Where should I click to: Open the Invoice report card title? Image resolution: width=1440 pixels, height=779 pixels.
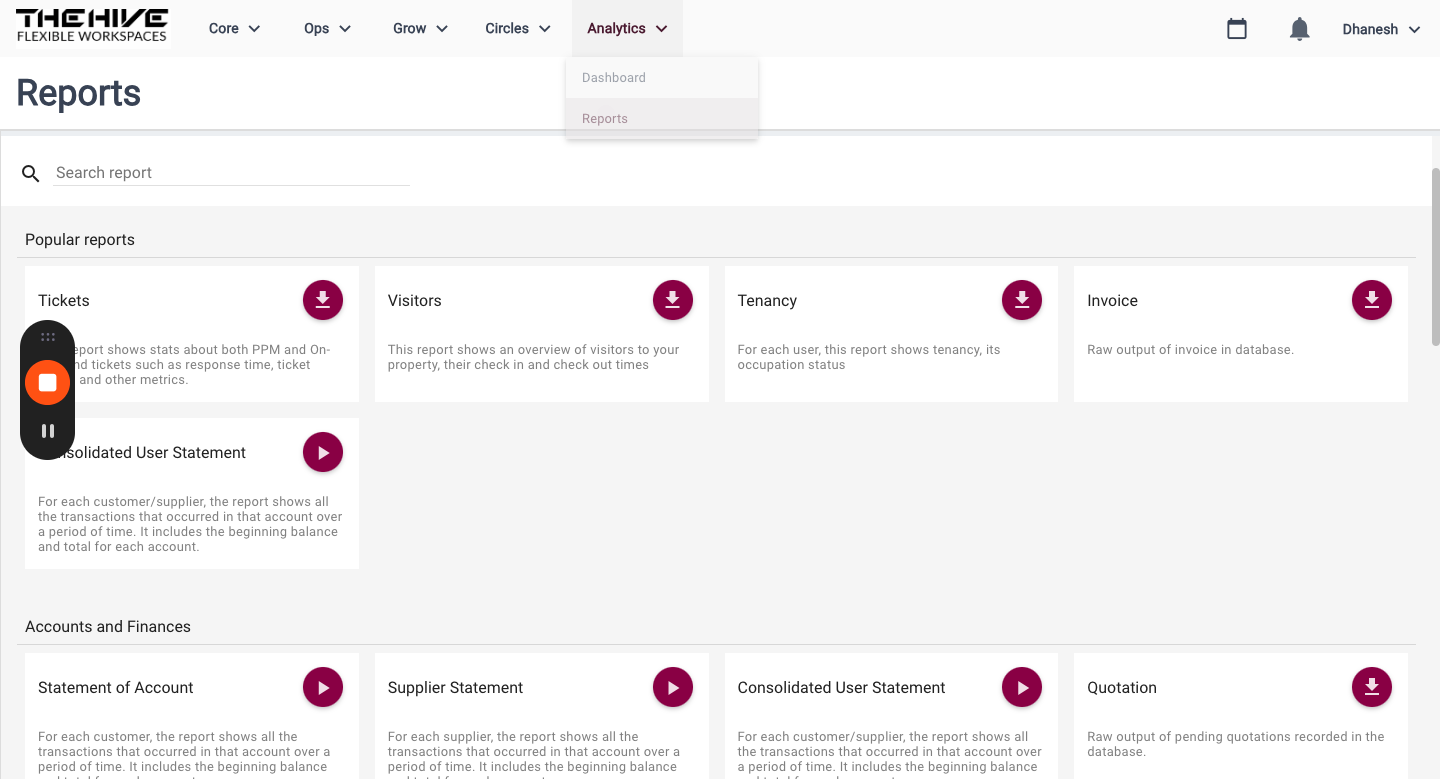(x=1113, y=301)
